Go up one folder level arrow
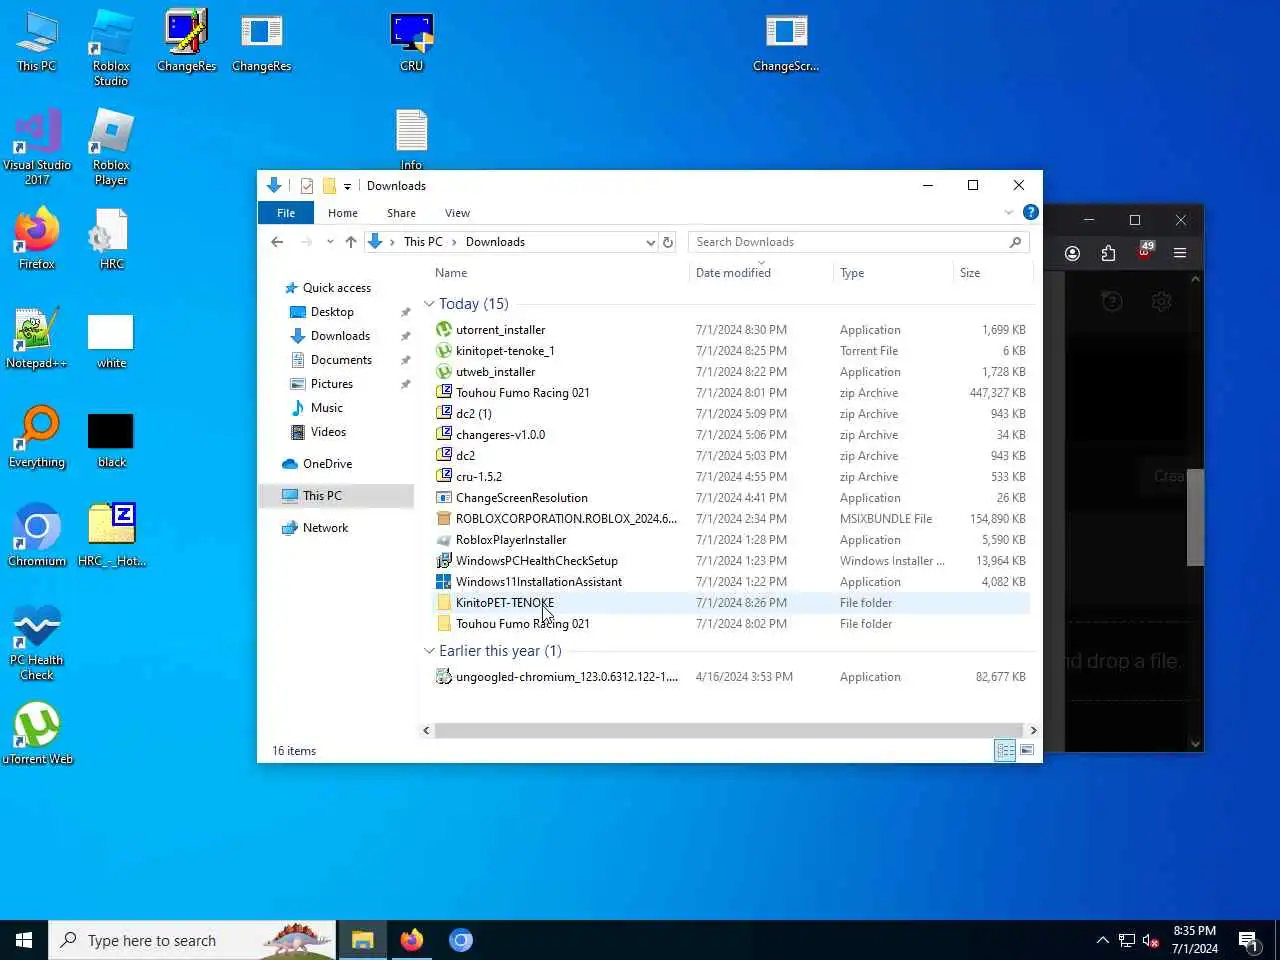The height and width of the screenshot is (960, 1280). (351, 242)
